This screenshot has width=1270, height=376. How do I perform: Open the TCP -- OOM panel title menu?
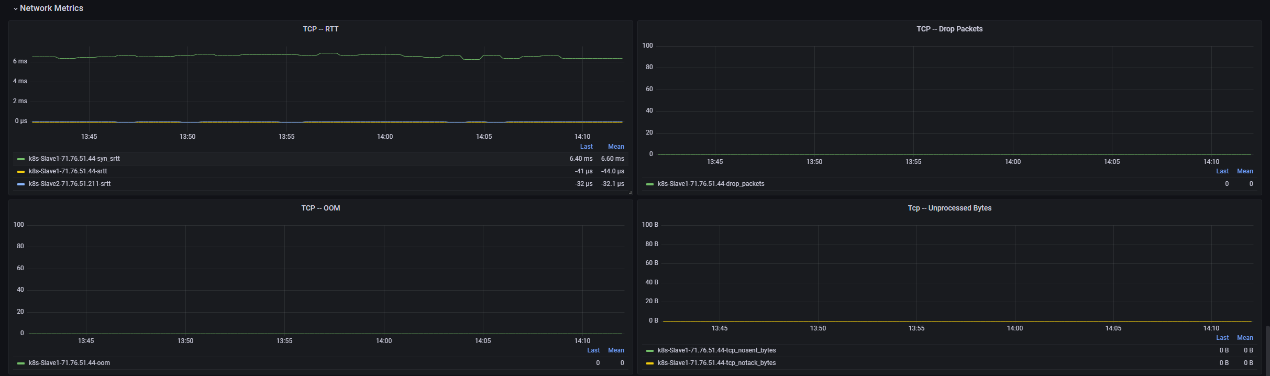(321, 207)
